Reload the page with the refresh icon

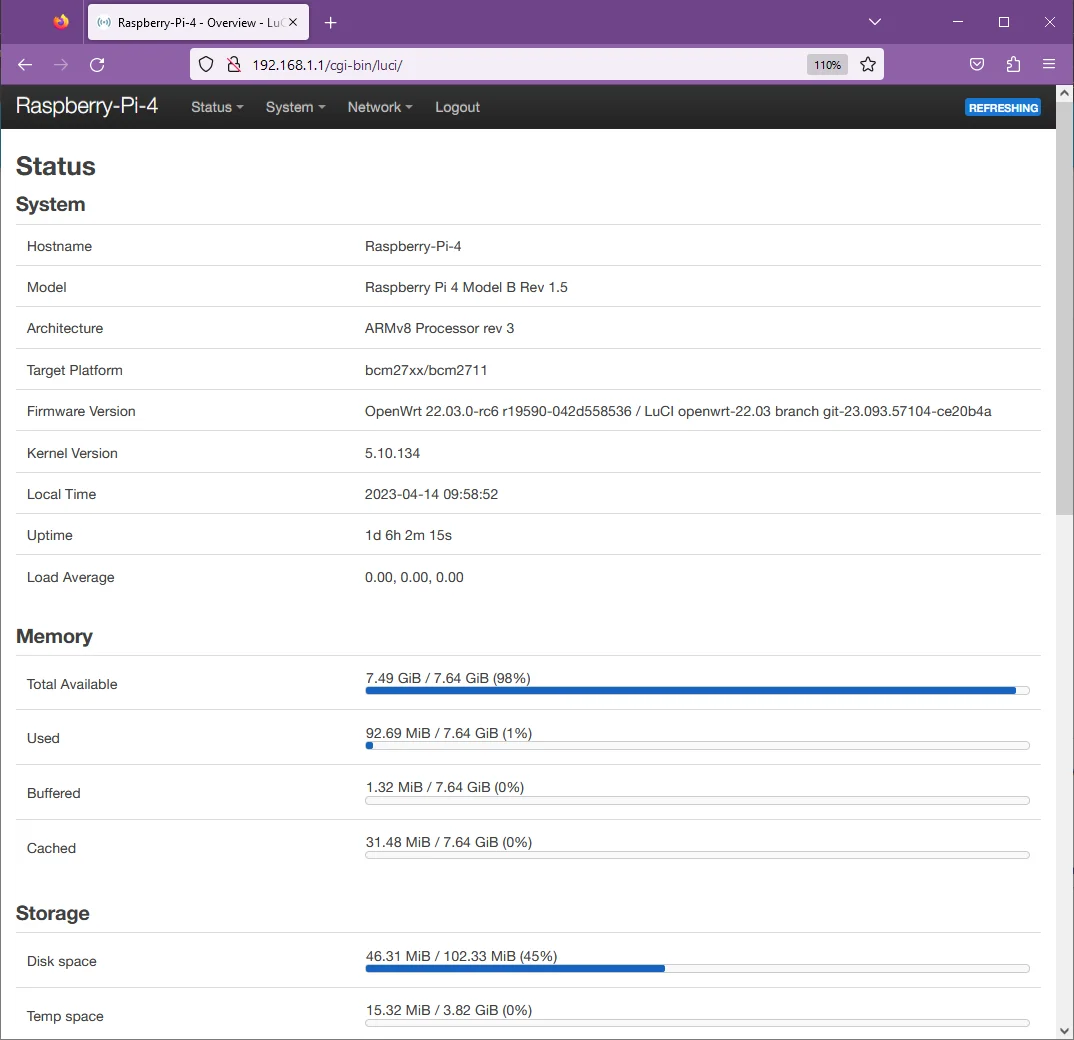[97, 65]
